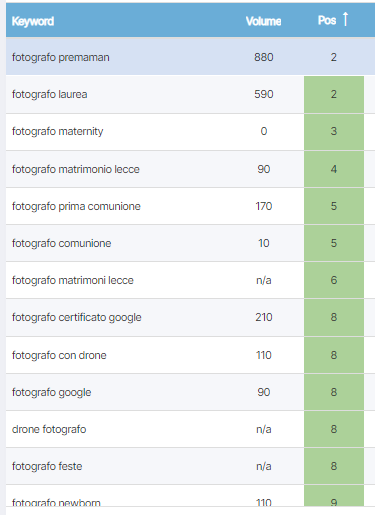Screen dimensions: 375x515
Task: Open the 'fotografo laurea' keyword
Action: tap(50, 94)
